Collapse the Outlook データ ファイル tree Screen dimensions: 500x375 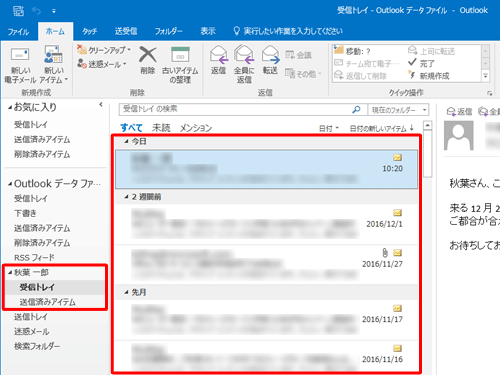10,184
